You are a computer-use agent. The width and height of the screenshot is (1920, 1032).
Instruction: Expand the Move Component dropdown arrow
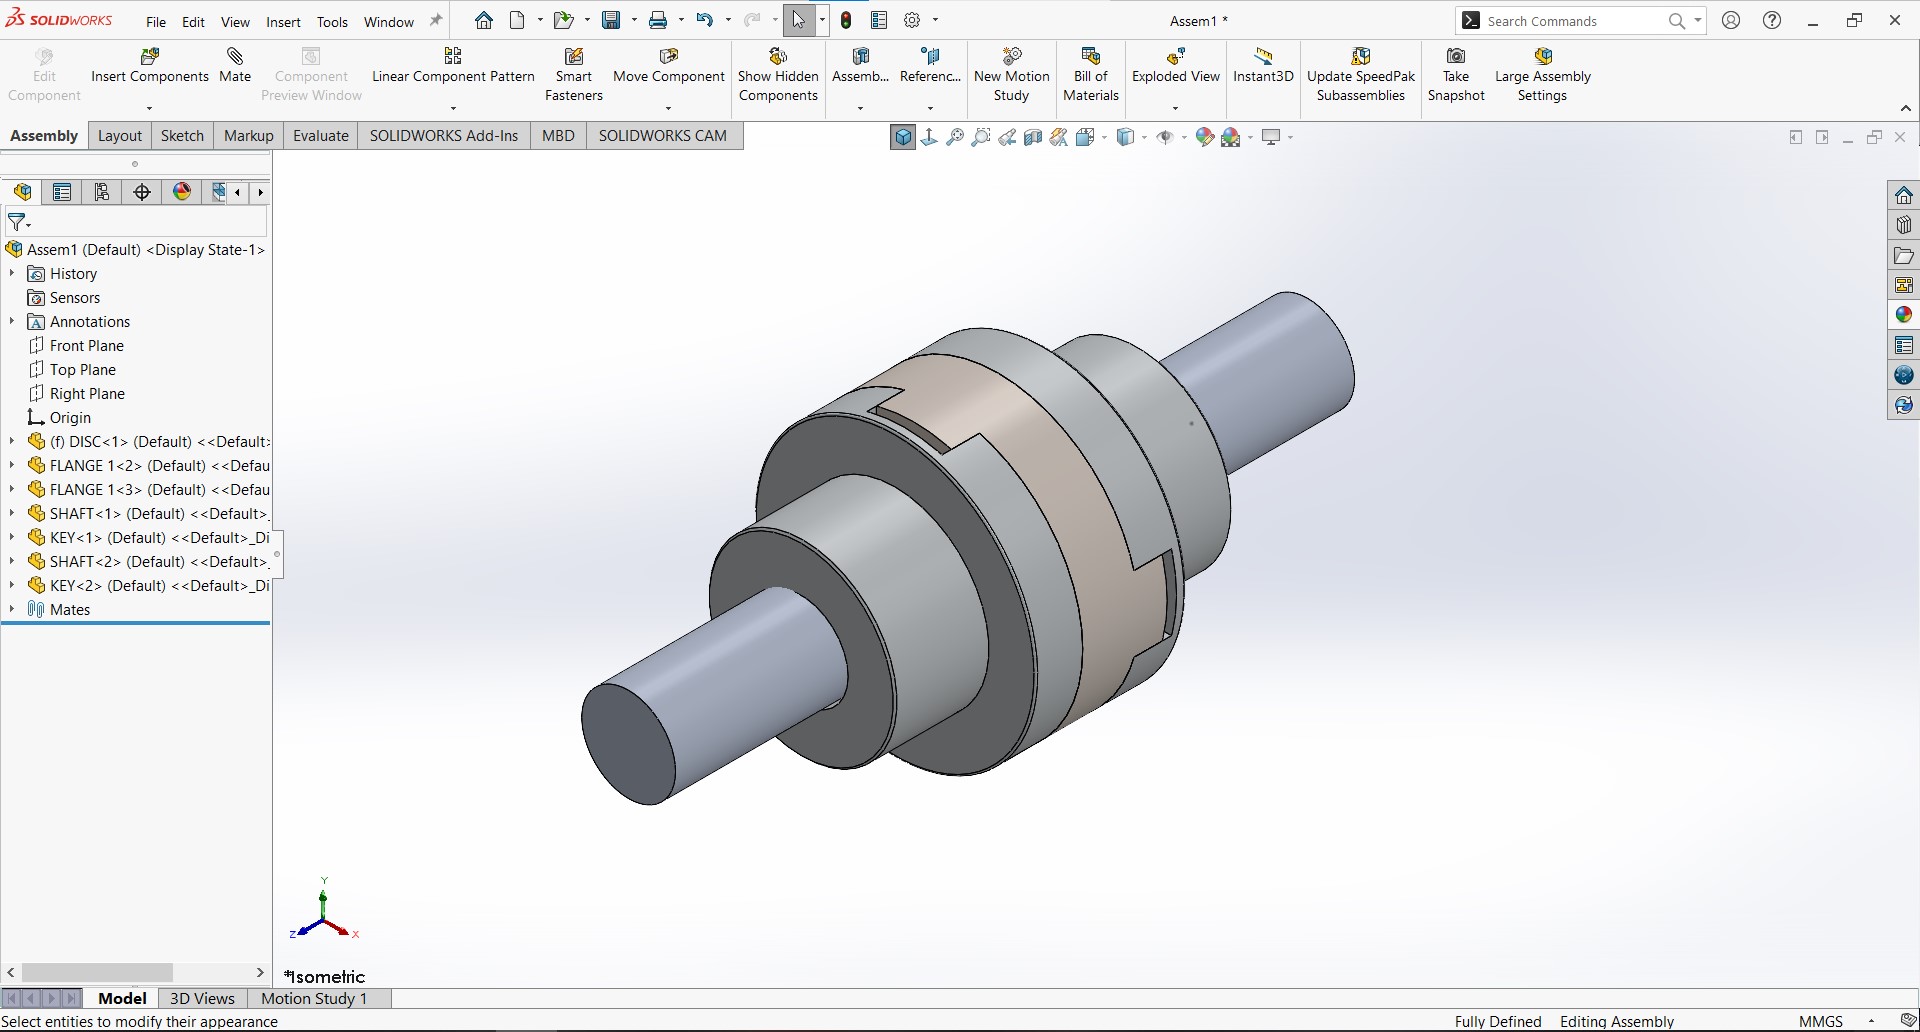pos(668,108)
